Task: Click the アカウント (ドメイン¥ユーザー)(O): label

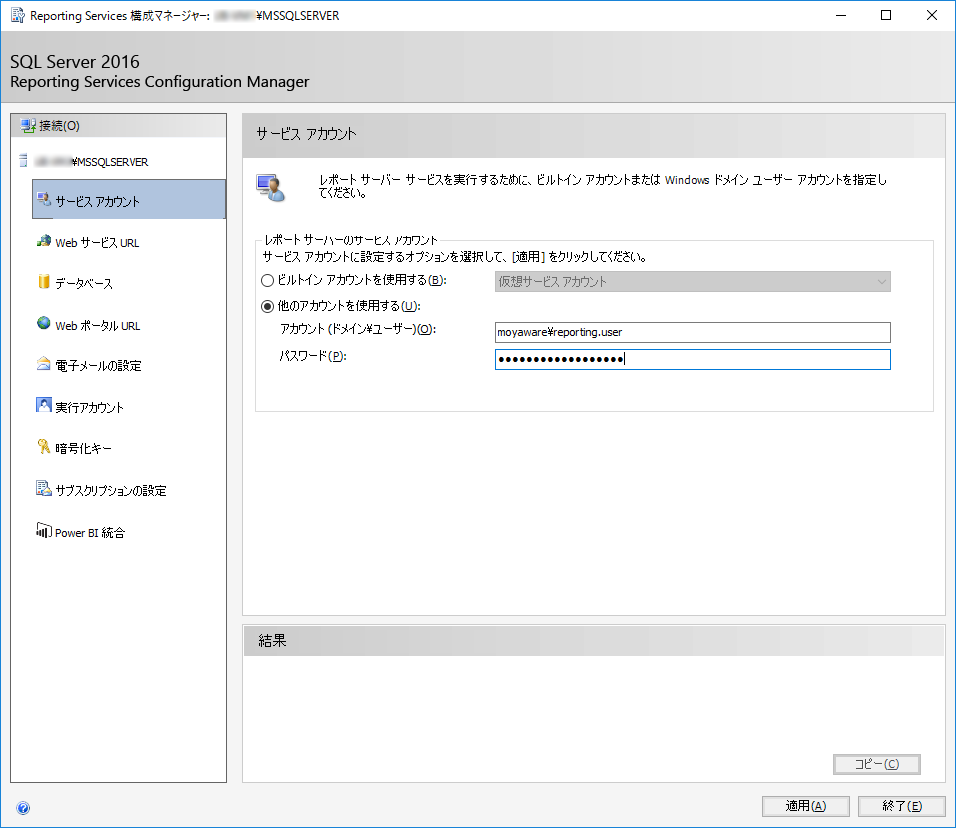Action: click(x=358, y=329)
